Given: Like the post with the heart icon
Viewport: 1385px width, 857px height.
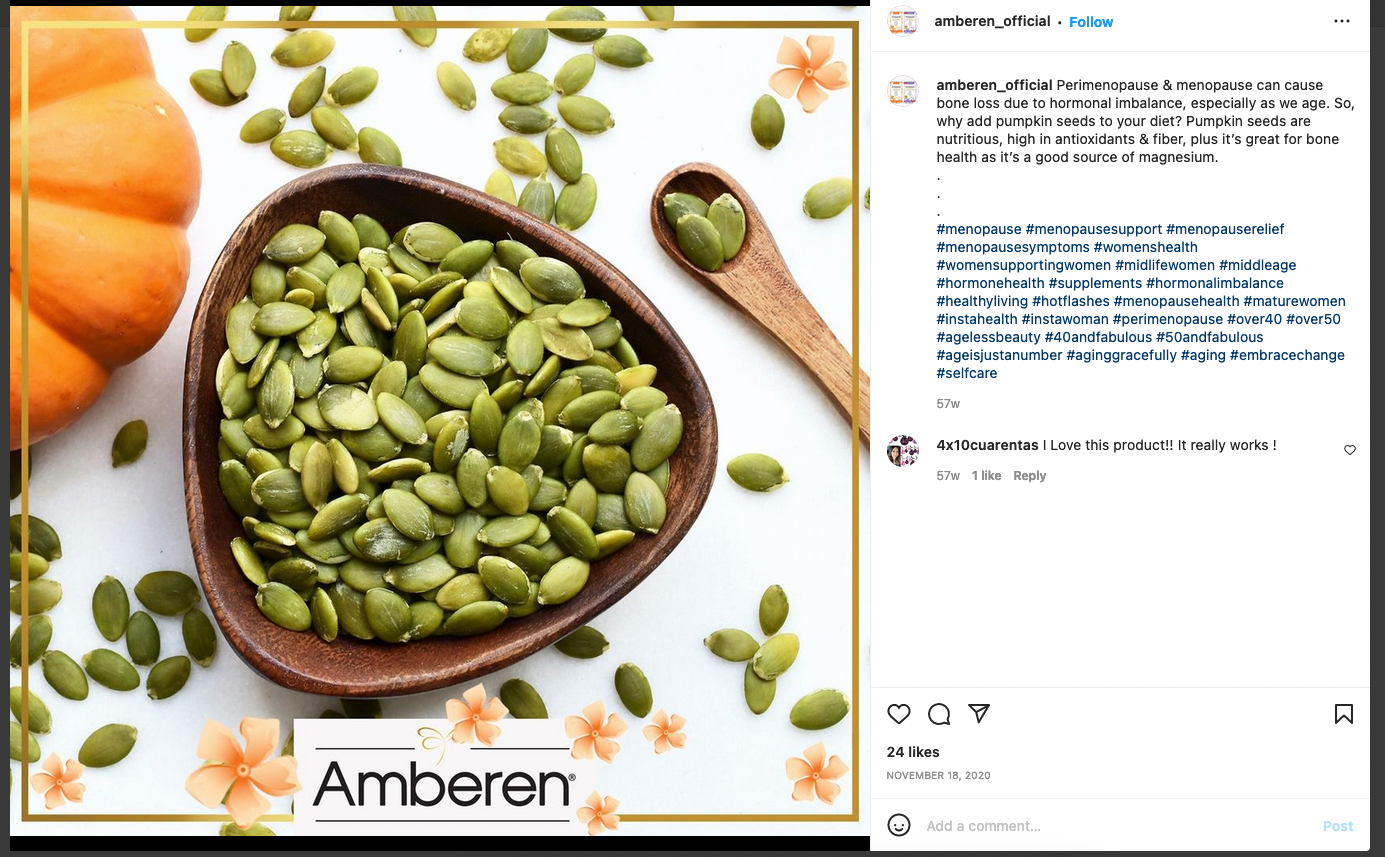Looking at the screenshot, I should (x=899, y=714).
